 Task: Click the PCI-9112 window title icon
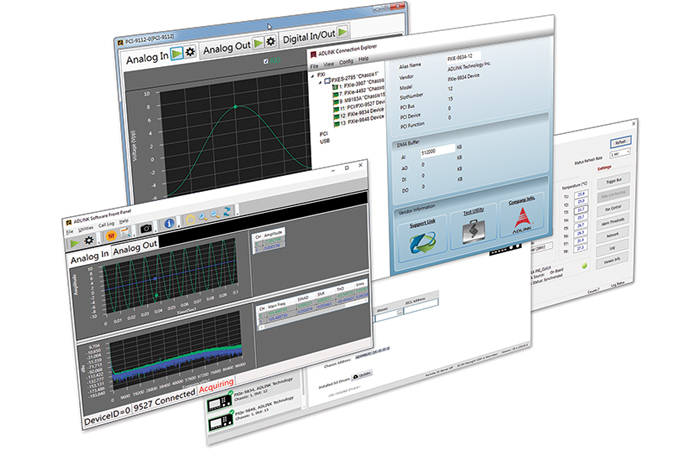coord(120,43)
